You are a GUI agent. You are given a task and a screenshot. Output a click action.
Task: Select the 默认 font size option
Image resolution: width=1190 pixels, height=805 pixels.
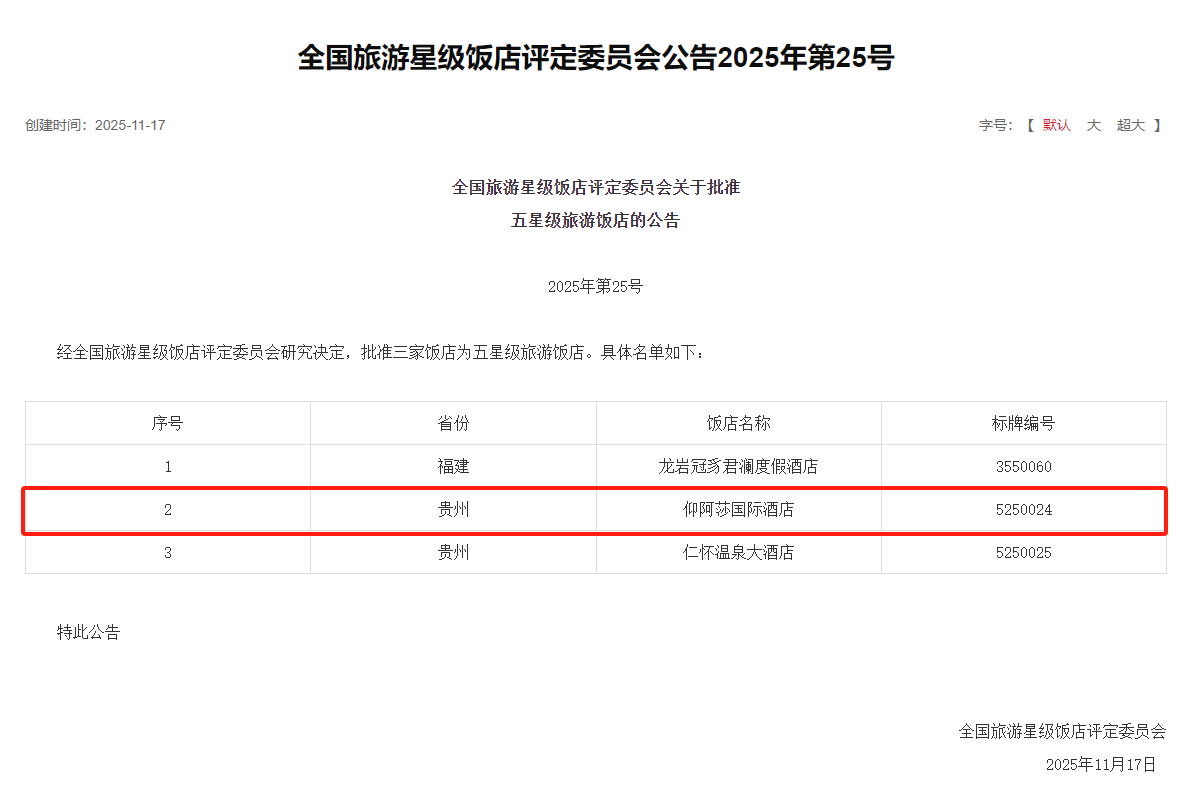tap(1056, 125)
